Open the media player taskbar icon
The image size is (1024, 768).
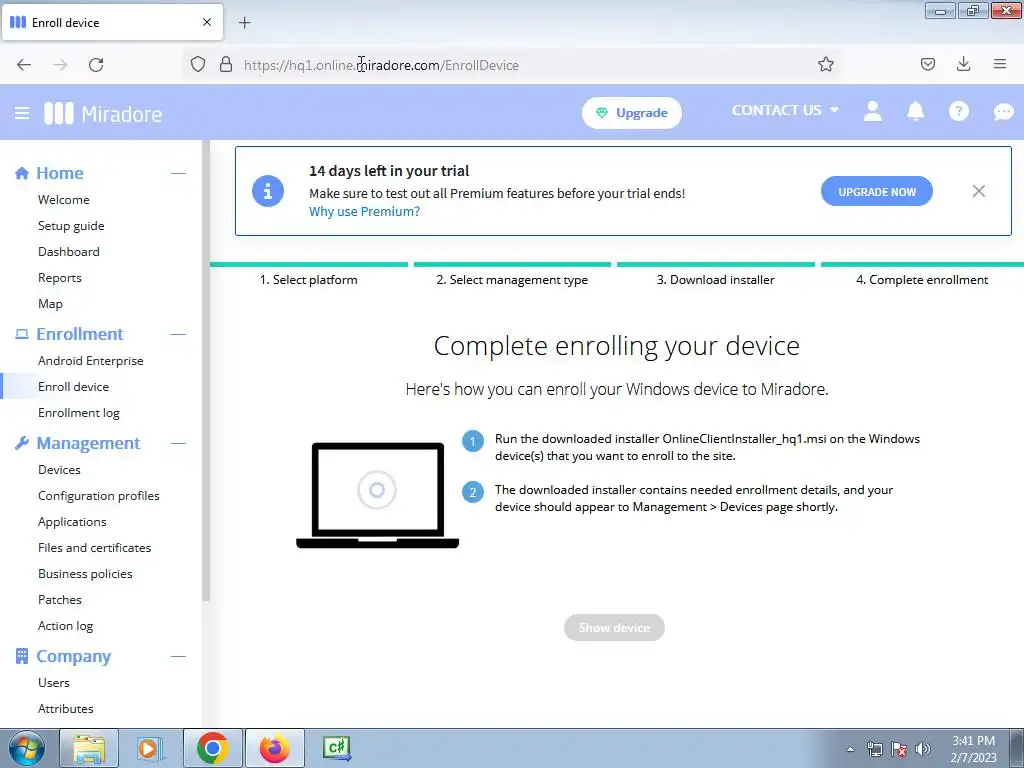(150, 748)
